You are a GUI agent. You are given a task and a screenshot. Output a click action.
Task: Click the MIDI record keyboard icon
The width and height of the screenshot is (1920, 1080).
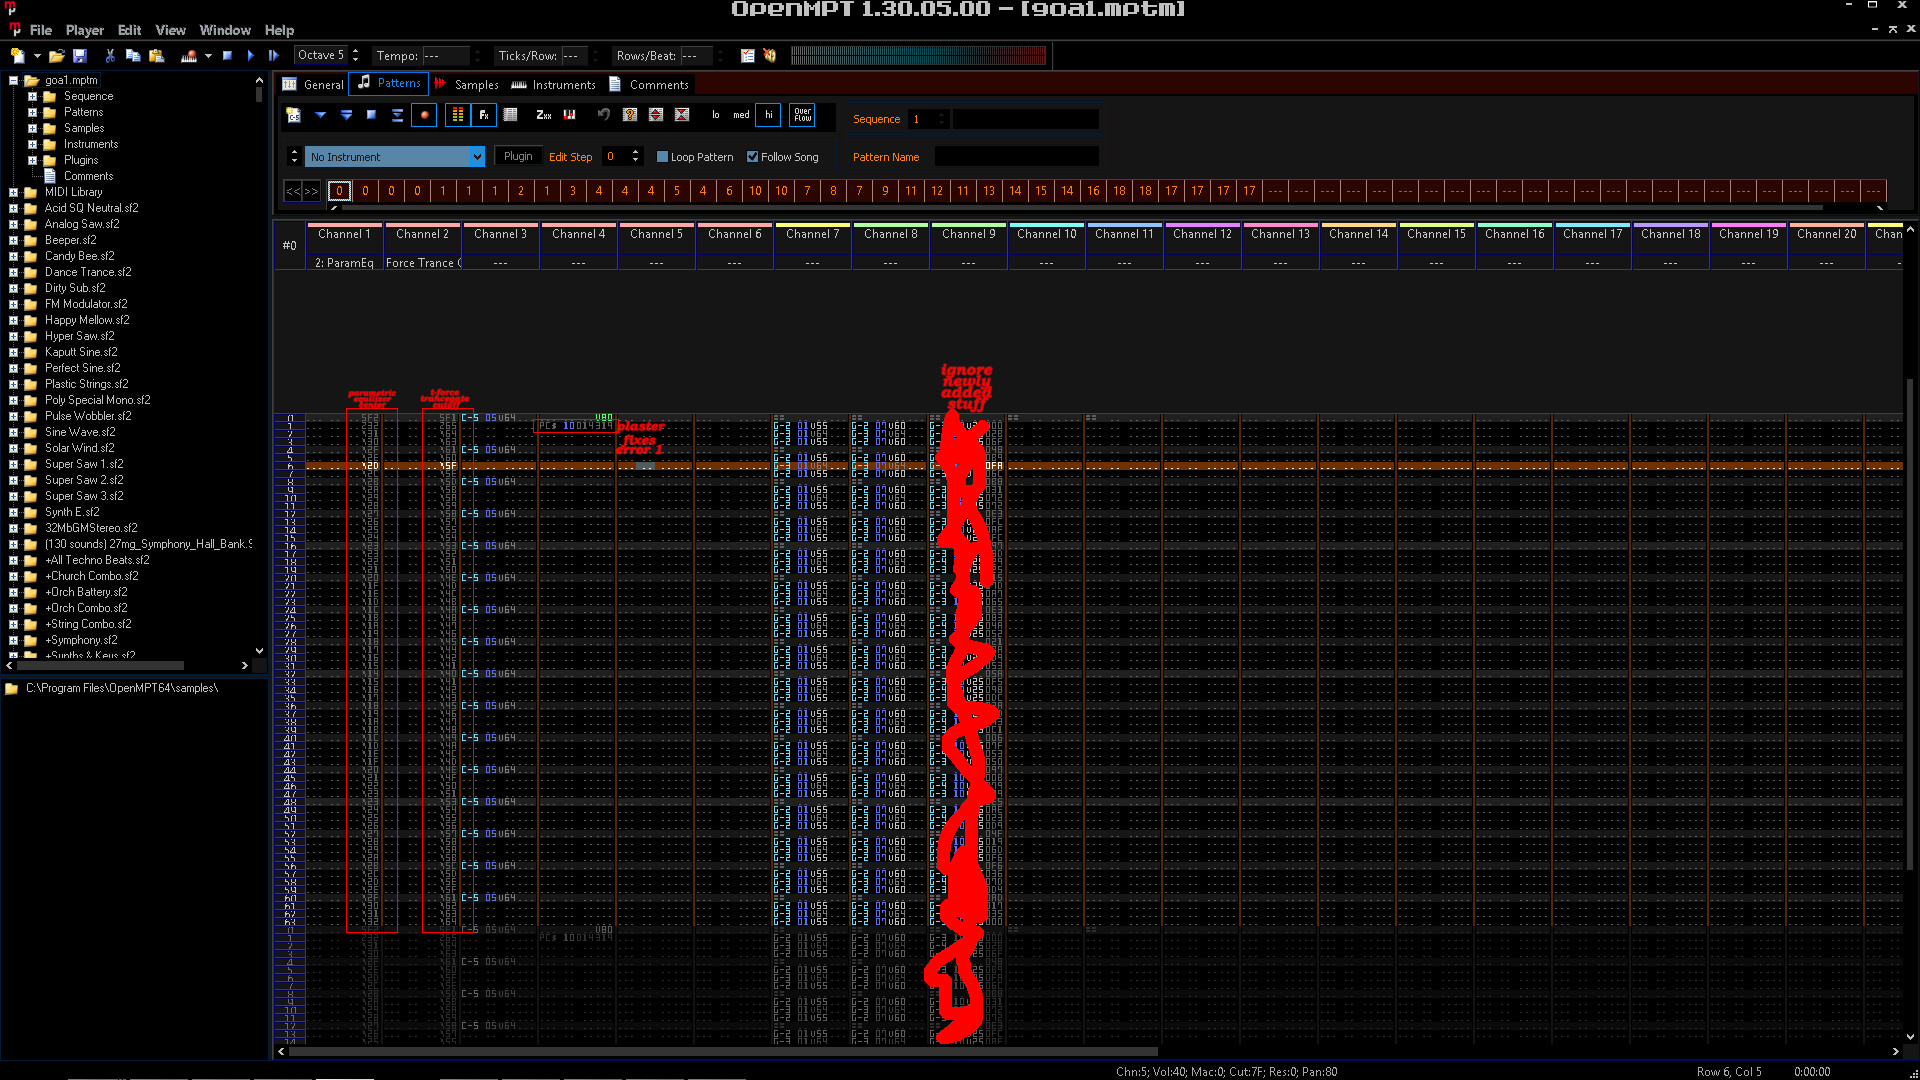click(x=188, y=56)
